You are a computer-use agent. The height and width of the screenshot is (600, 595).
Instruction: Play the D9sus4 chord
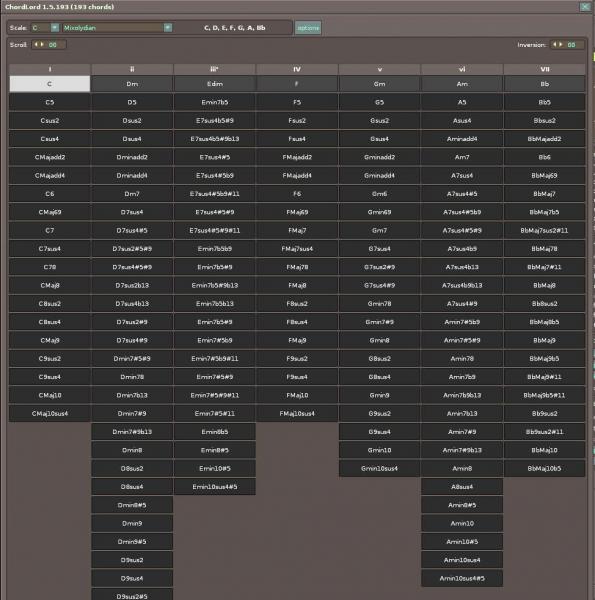tap(132, 578)
